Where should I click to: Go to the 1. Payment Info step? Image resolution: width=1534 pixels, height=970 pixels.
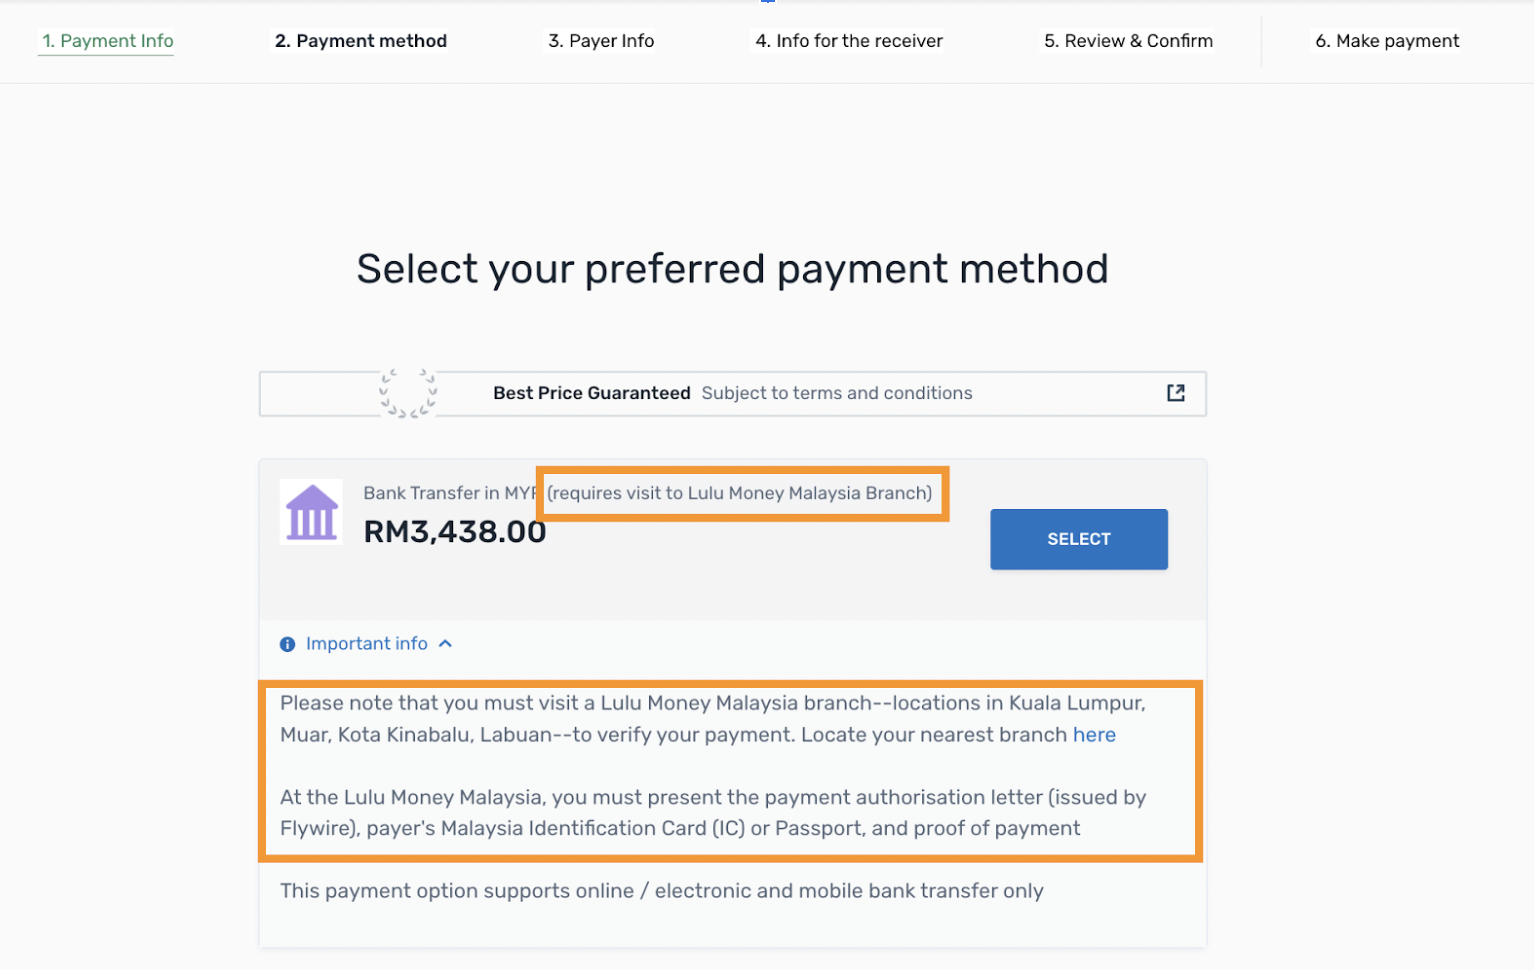107,41
